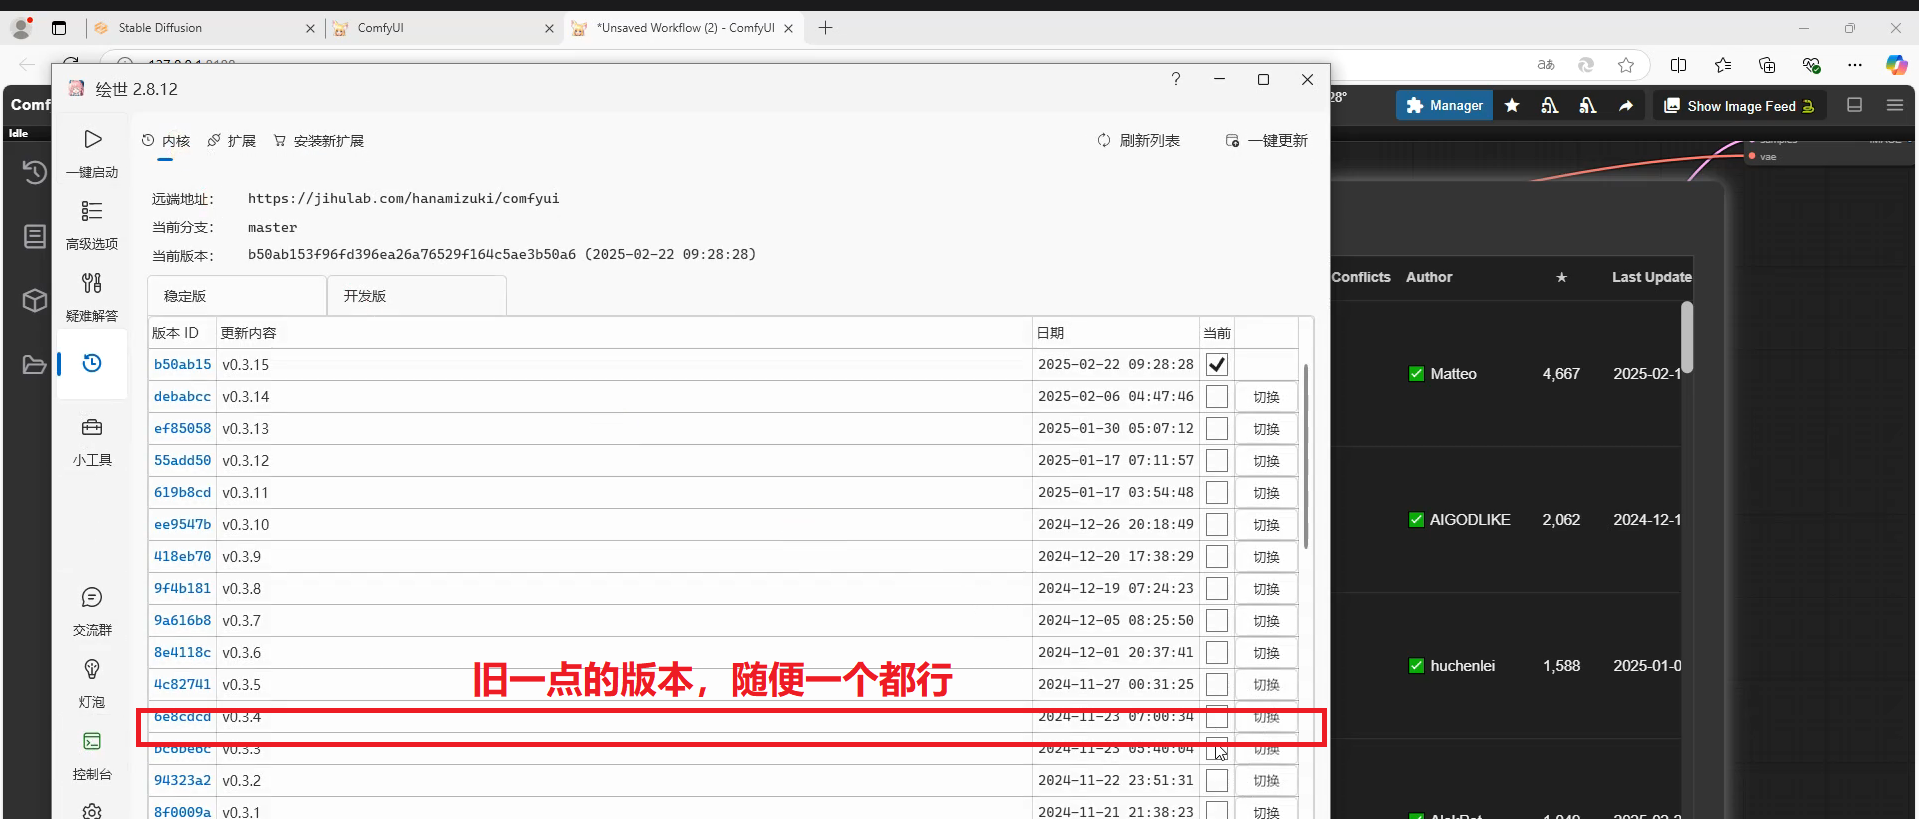
Task: Open ComfyUI hamburger menu
Action: tap(1895, 105)
